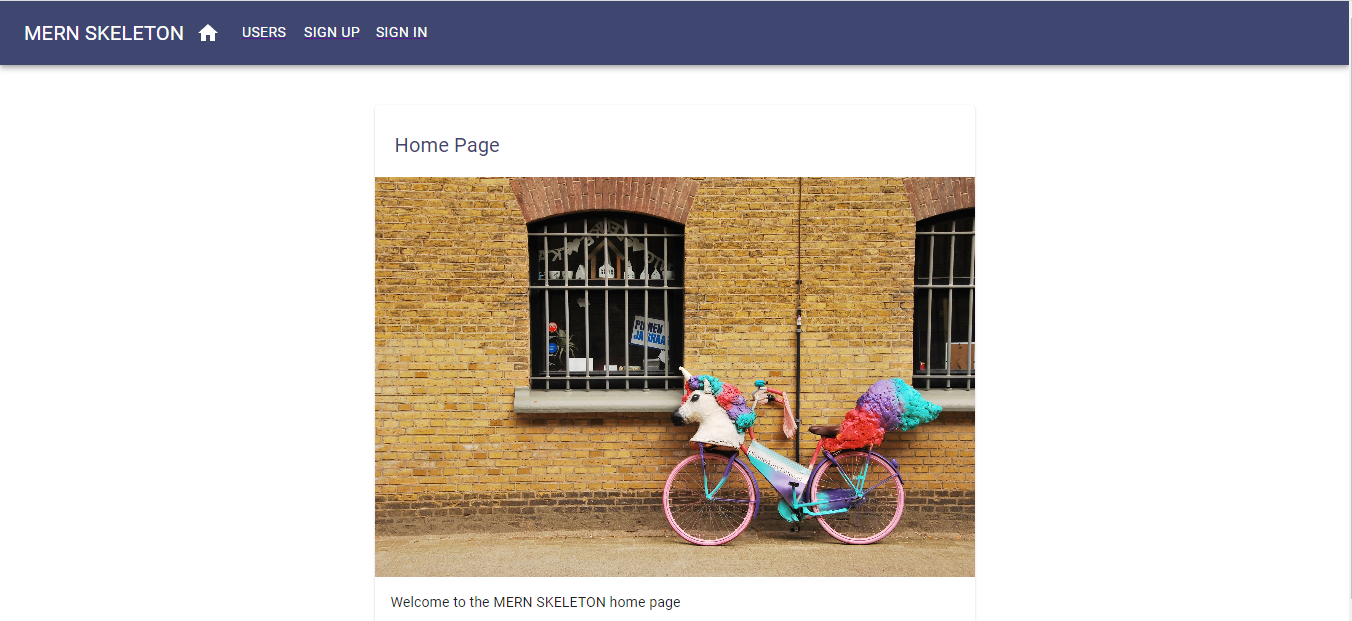1352x621 pixels.
Task: Click the brick arch above the center window
Action: pos(605,198)
